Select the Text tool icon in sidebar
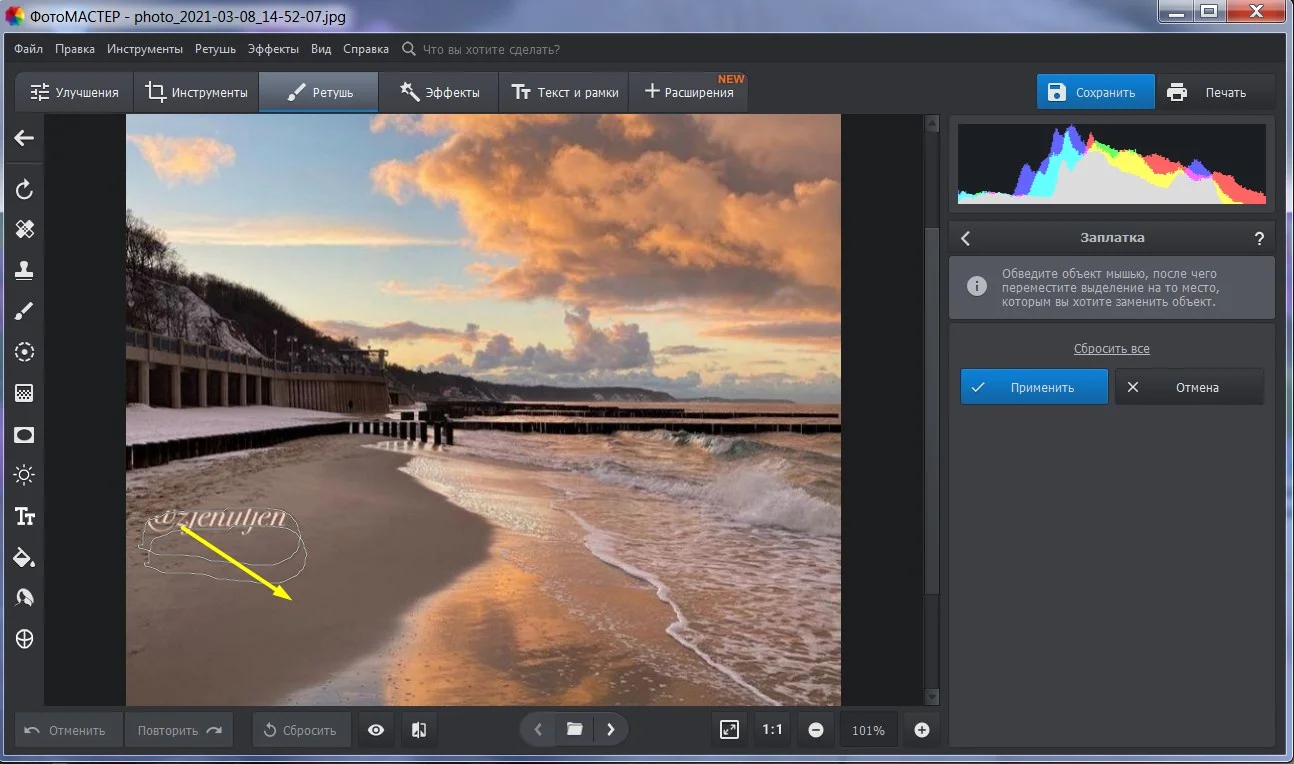1294x764 pixels. click(25, 516)
